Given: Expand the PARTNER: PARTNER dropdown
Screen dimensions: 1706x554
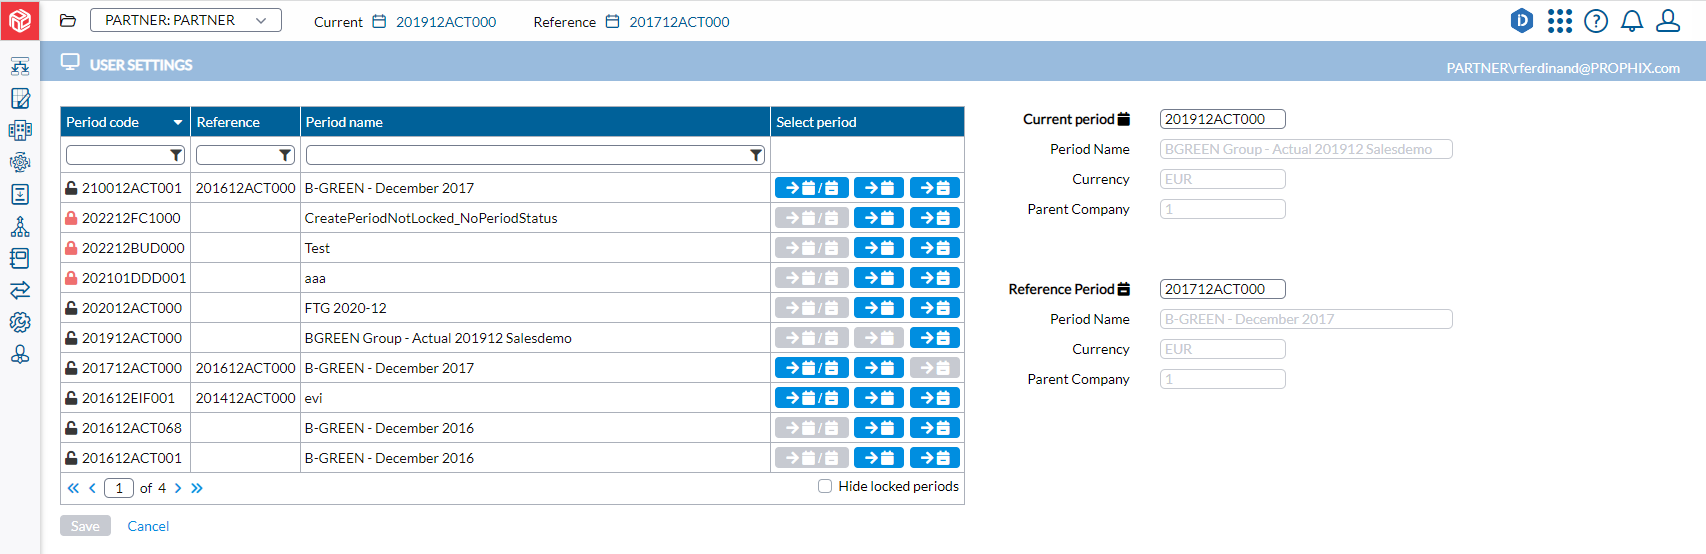Looking at the screenshot, I should pos(186,20).
